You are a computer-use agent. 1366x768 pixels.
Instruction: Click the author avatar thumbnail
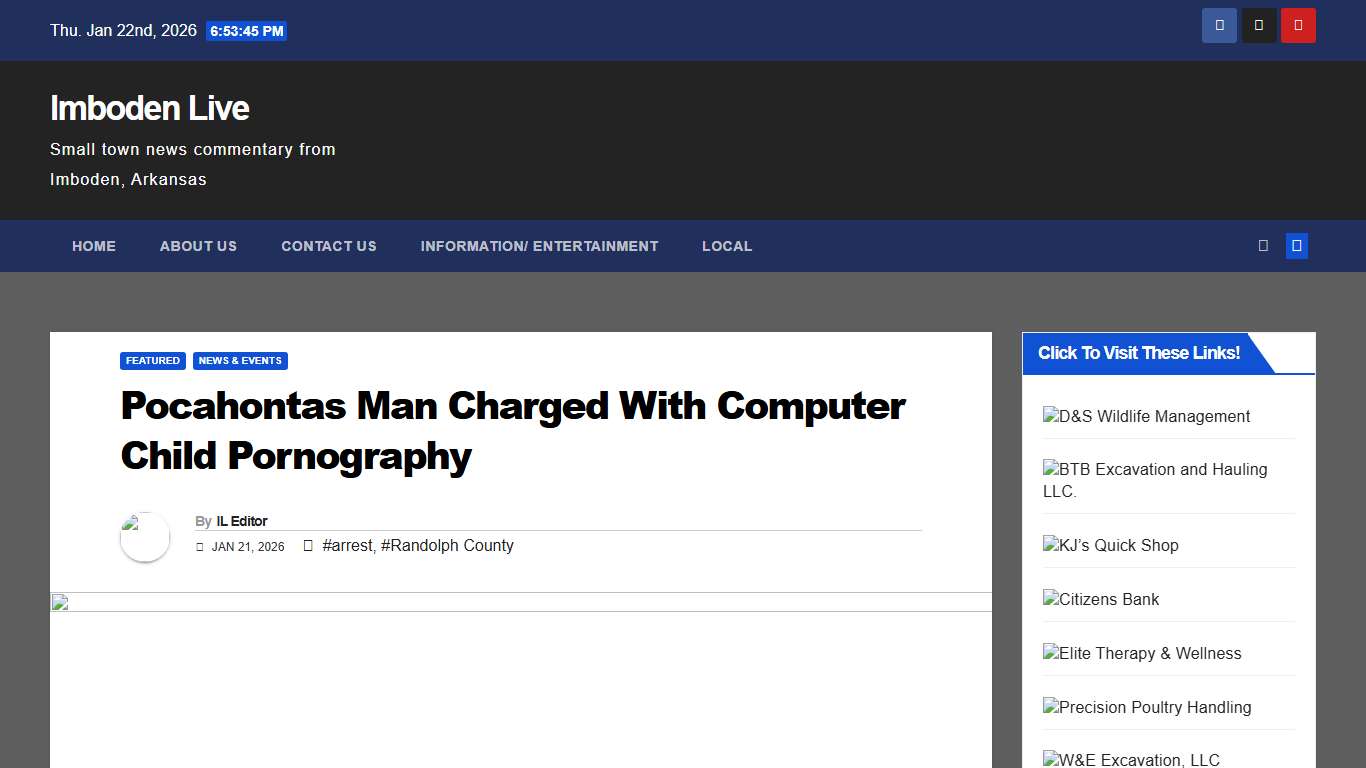click(x=144, y=537)
